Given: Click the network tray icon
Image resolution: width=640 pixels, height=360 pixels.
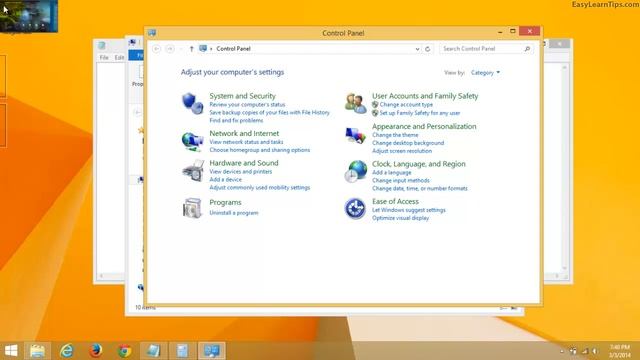Looking at the screenshot, I should pos(585,351).
